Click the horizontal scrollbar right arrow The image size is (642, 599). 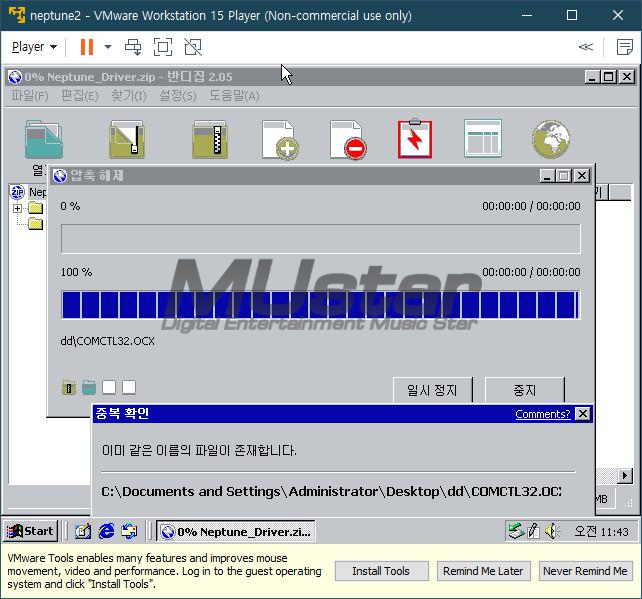[624, 476]
